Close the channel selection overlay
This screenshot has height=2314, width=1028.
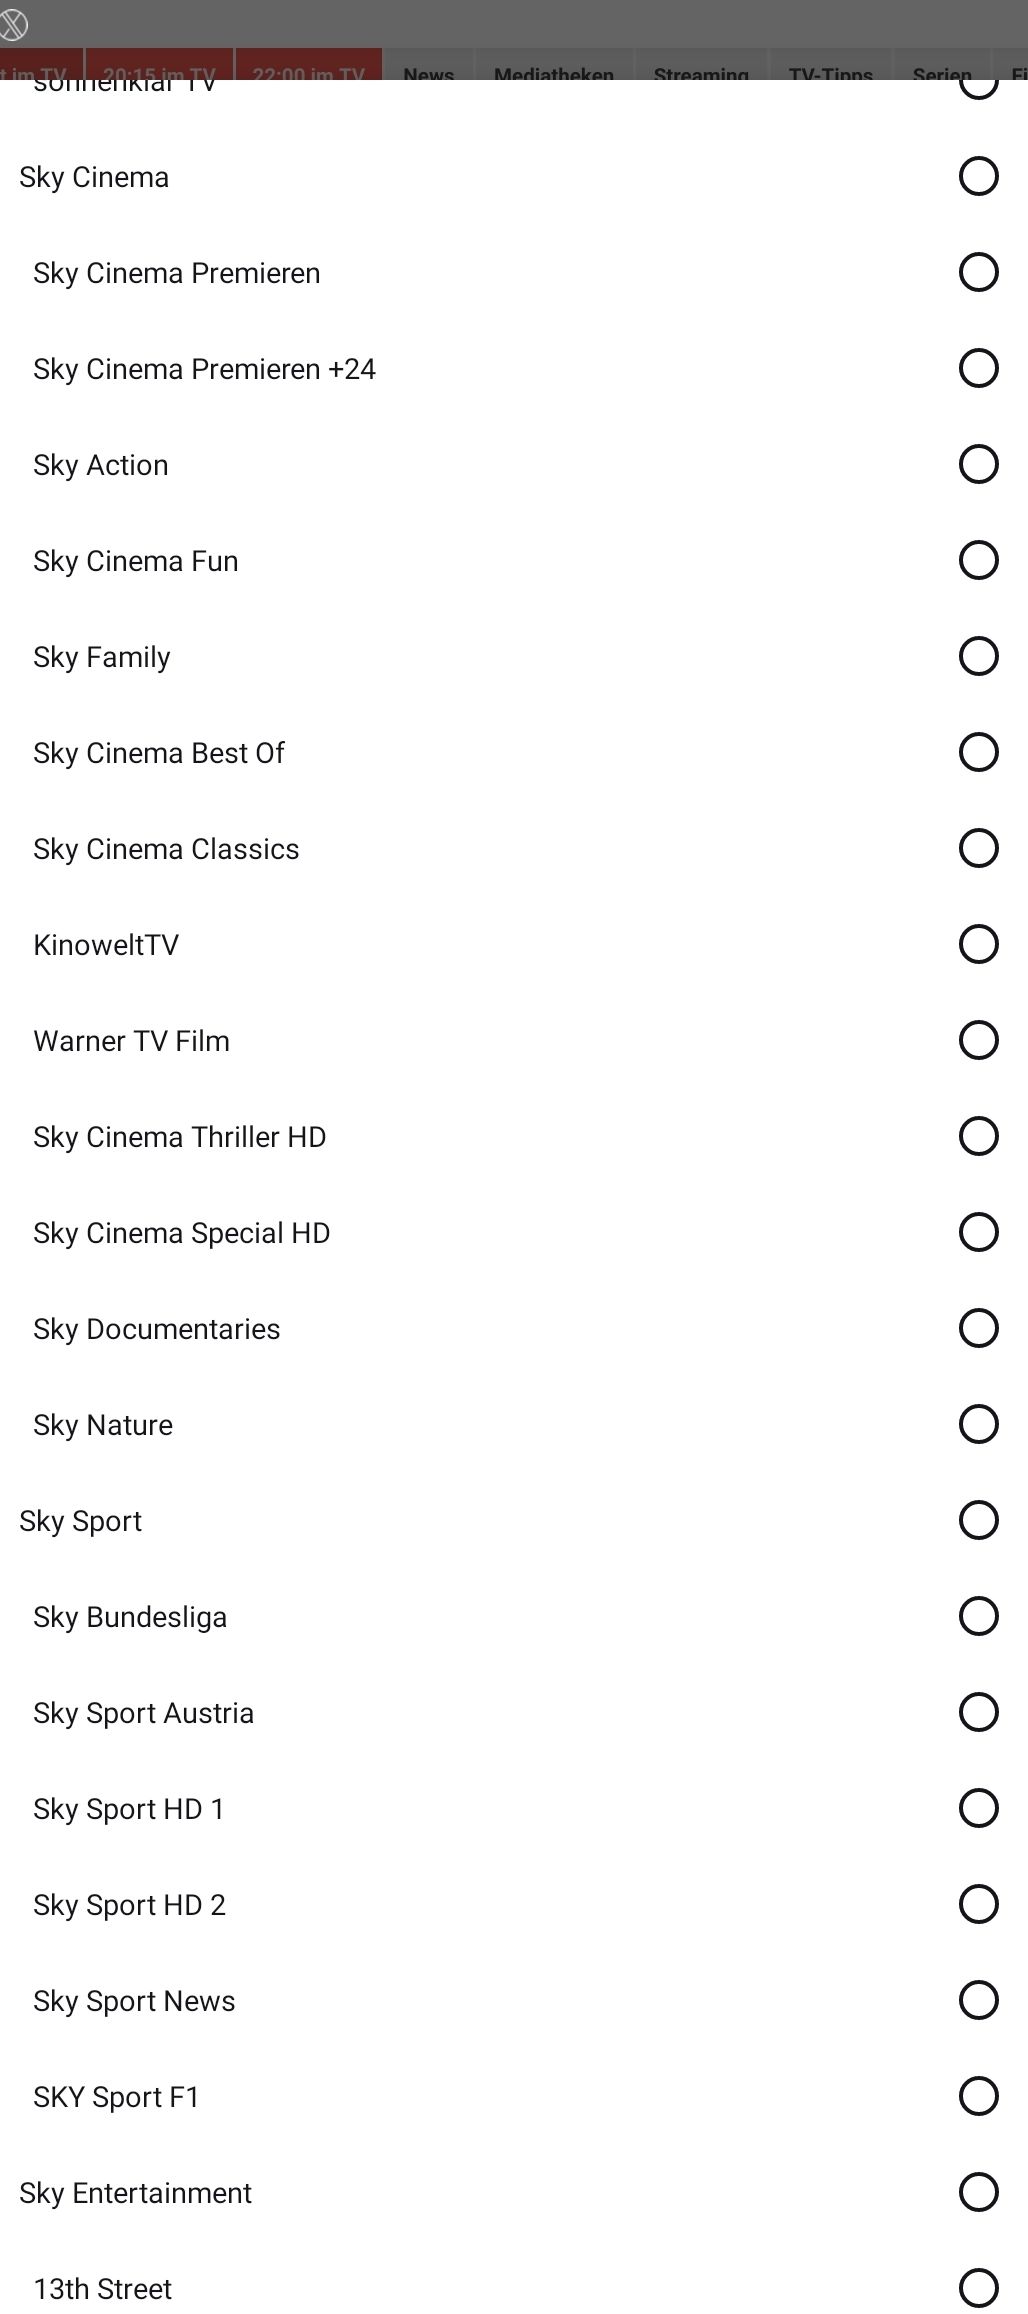click(13, 24)
